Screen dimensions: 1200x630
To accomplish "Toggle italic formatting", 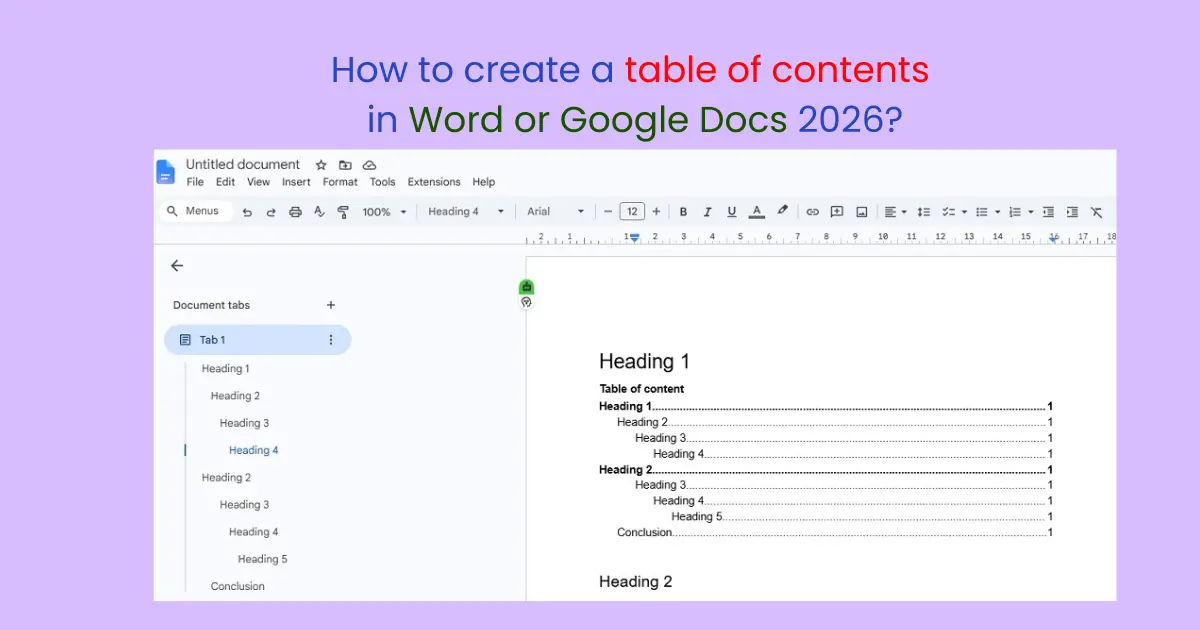I will coord(707,212).
